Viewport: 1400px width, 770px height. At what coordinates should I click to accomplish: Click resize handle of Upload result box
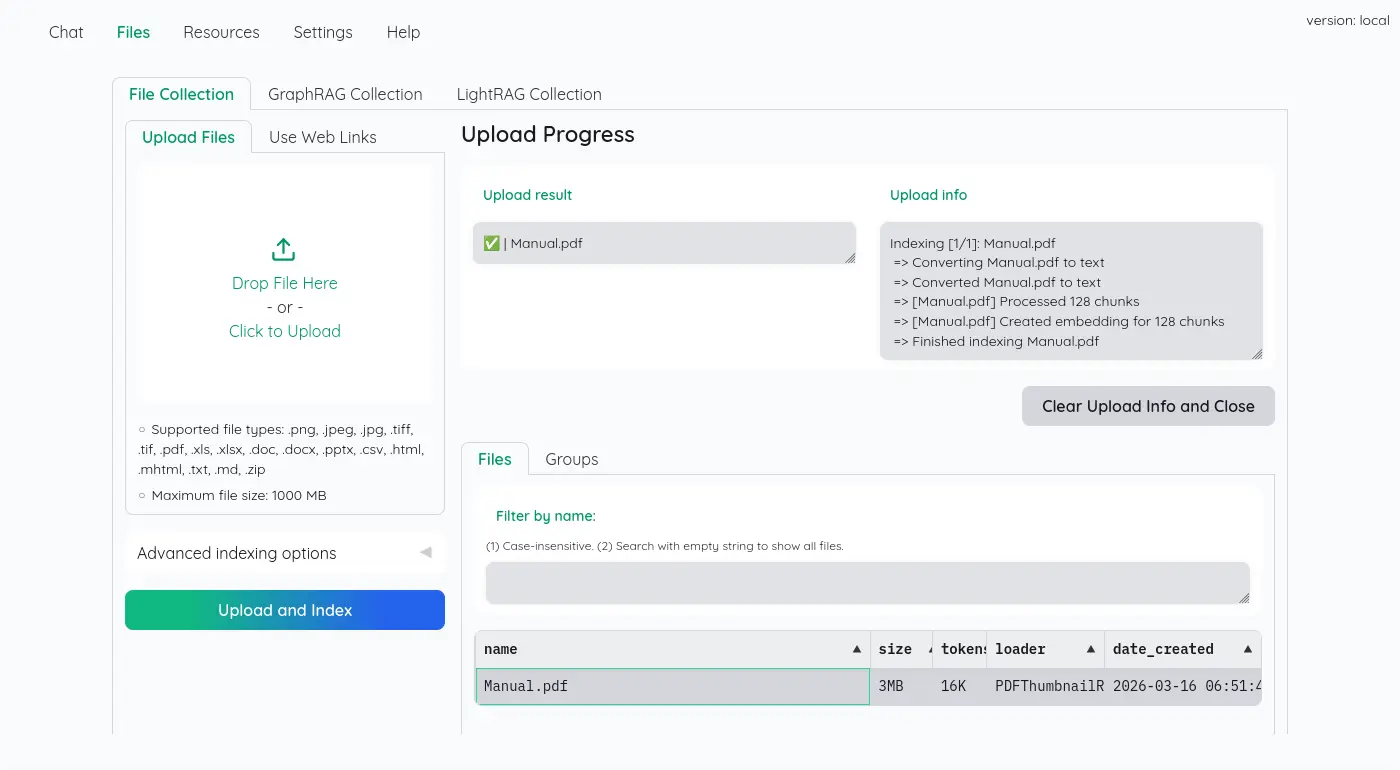850,258
